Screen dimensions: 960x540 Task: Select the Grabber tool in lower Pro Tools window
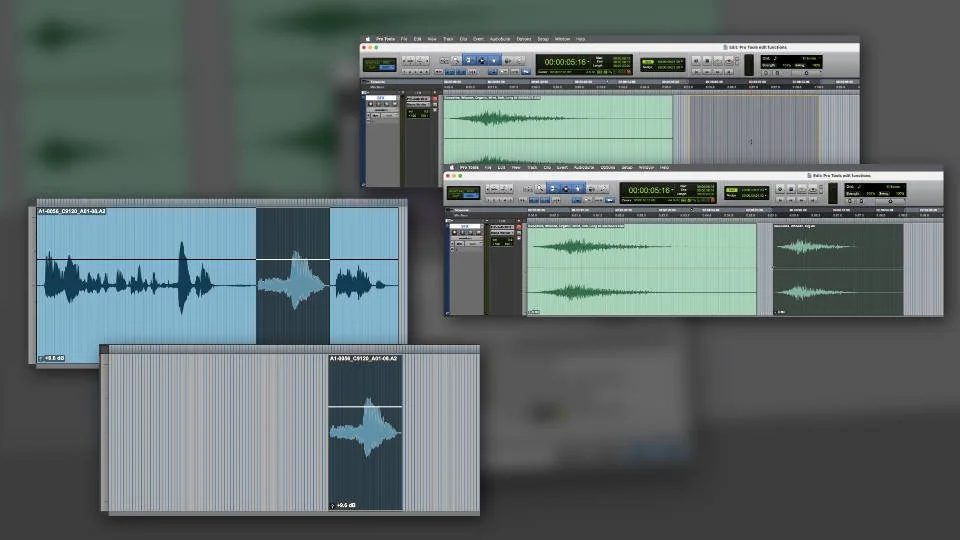click(579, 189)
